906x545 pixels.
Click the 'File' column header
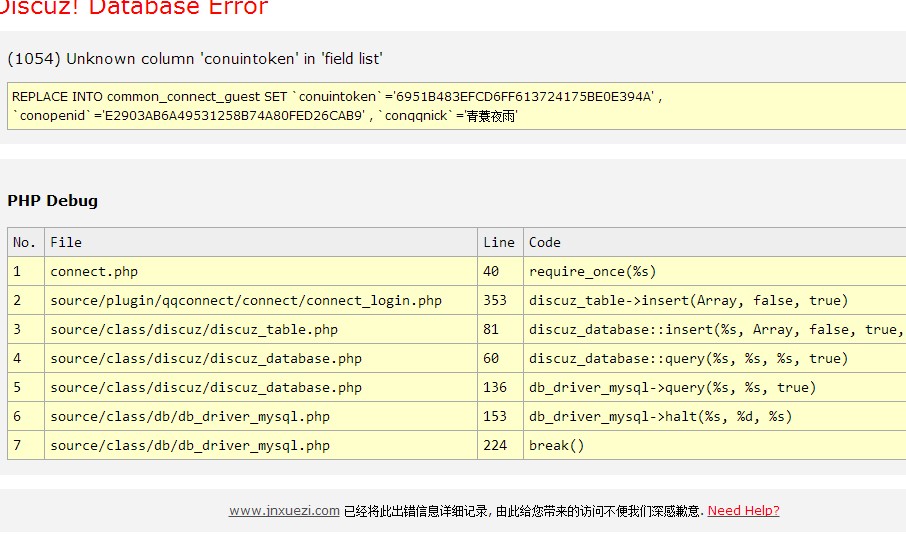point(261,242)
